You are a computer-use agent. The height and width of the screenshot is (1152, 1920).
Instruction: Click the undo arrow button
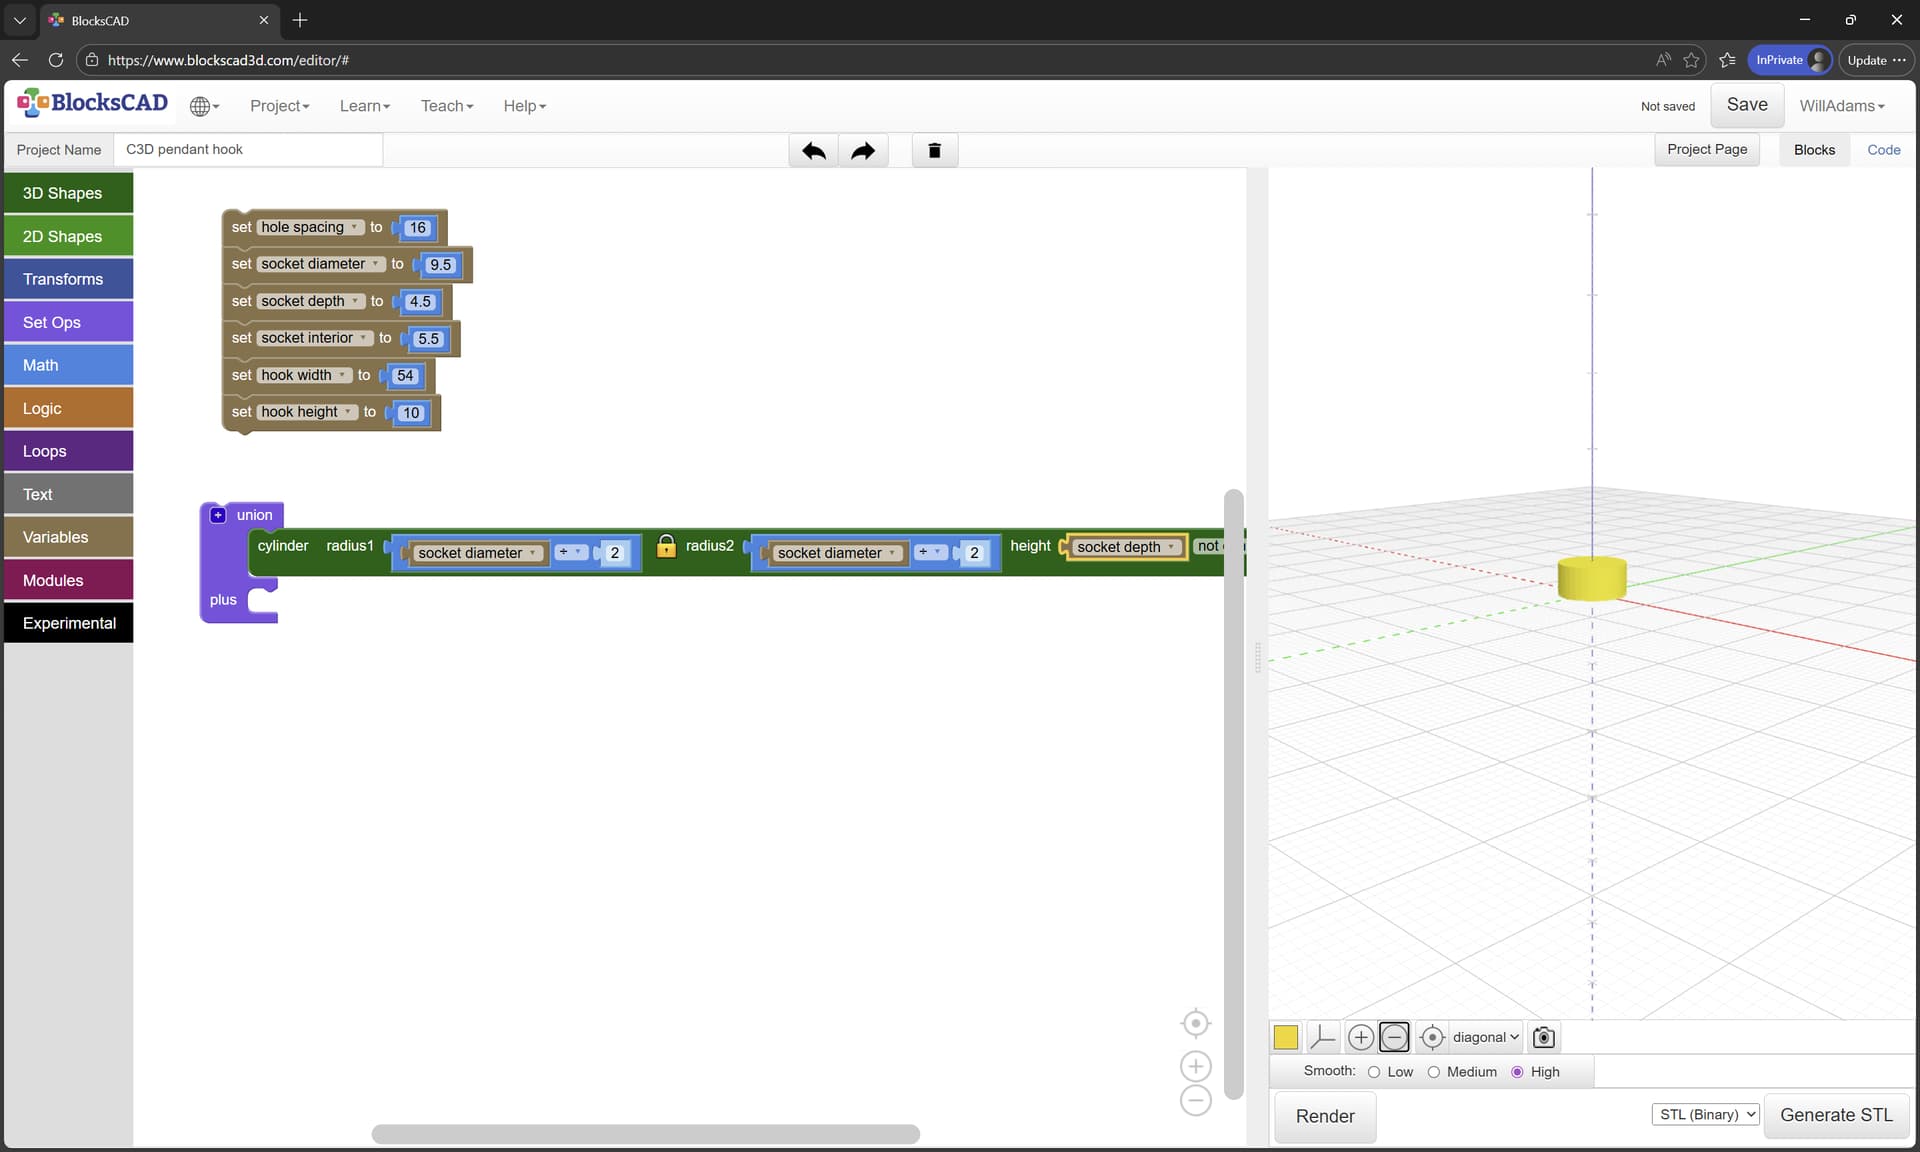813,151
